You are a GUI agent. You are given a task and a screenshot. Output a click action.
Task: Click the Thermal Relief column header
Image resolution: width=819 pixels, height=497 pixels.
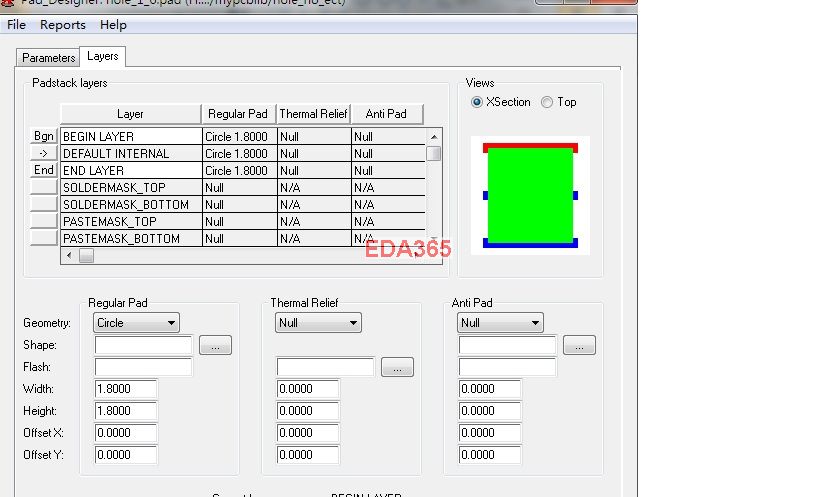(x=313, y=114)
